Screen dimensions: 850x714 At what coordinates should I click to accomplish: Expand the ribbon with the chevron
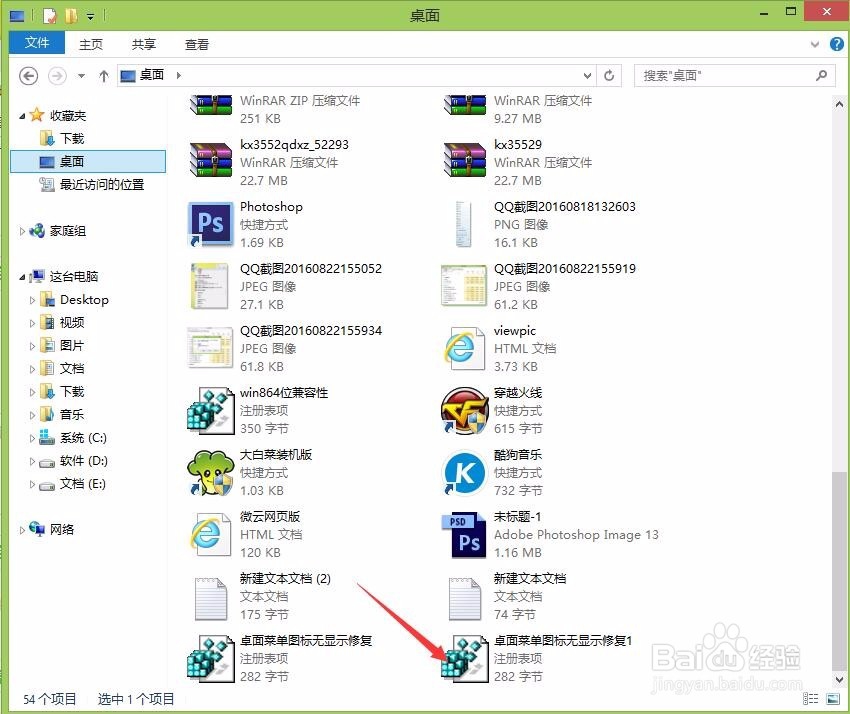815,44
